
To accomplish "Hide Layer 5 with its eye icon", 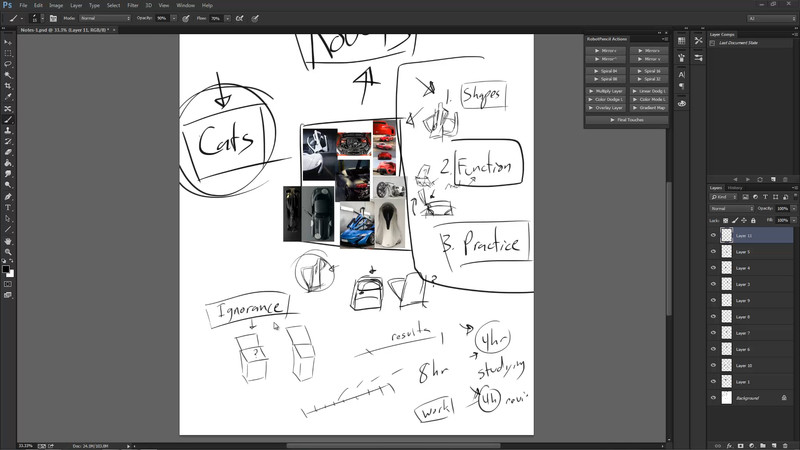I will pos(713,252).
